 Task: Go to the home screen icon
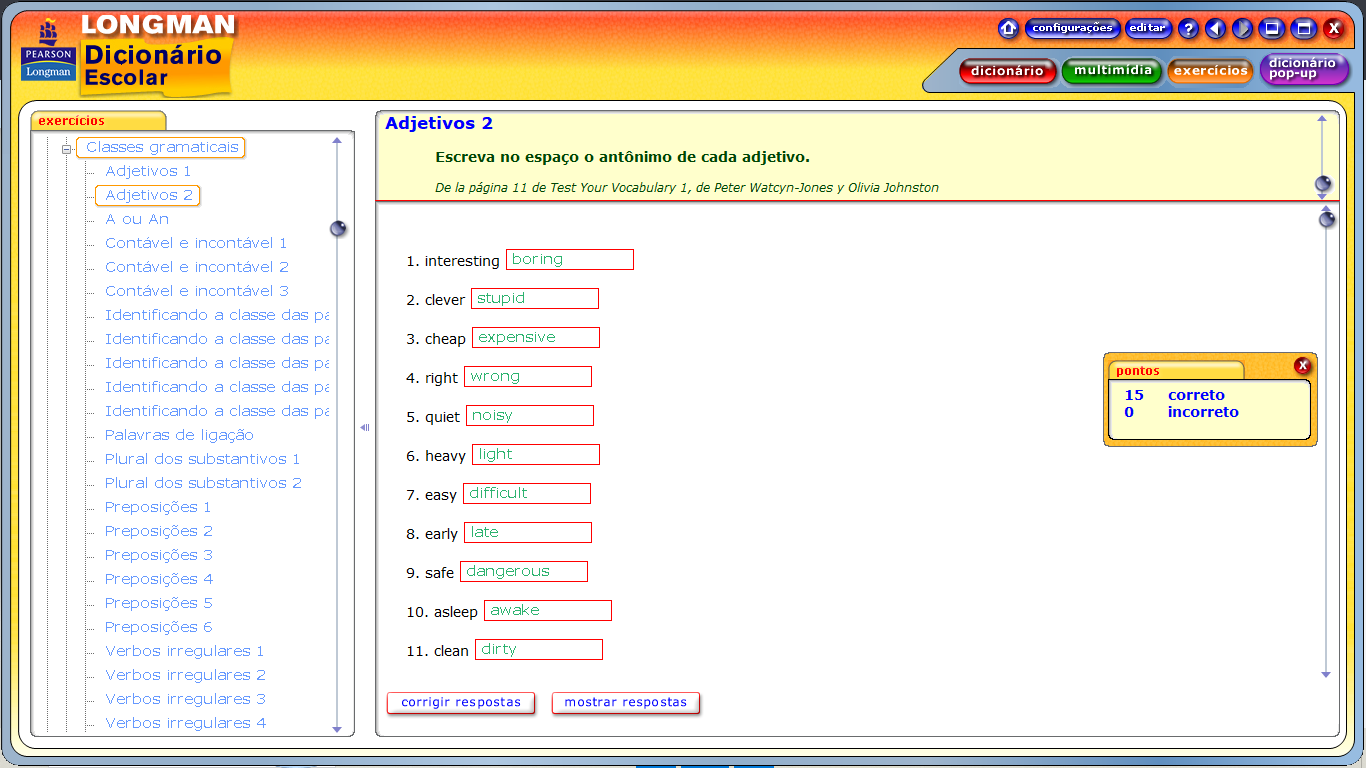tap(1008, 28)
